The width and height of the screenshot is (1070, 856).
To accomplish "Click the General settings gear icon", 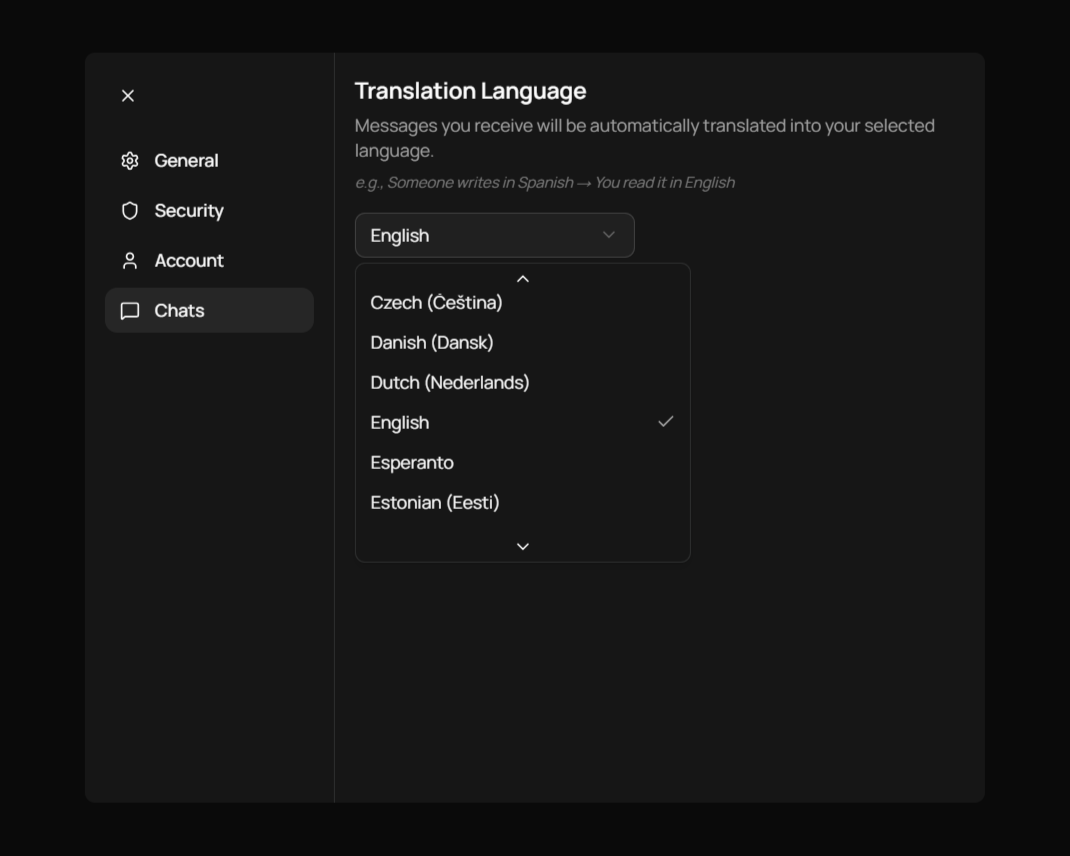I will 128,160.
